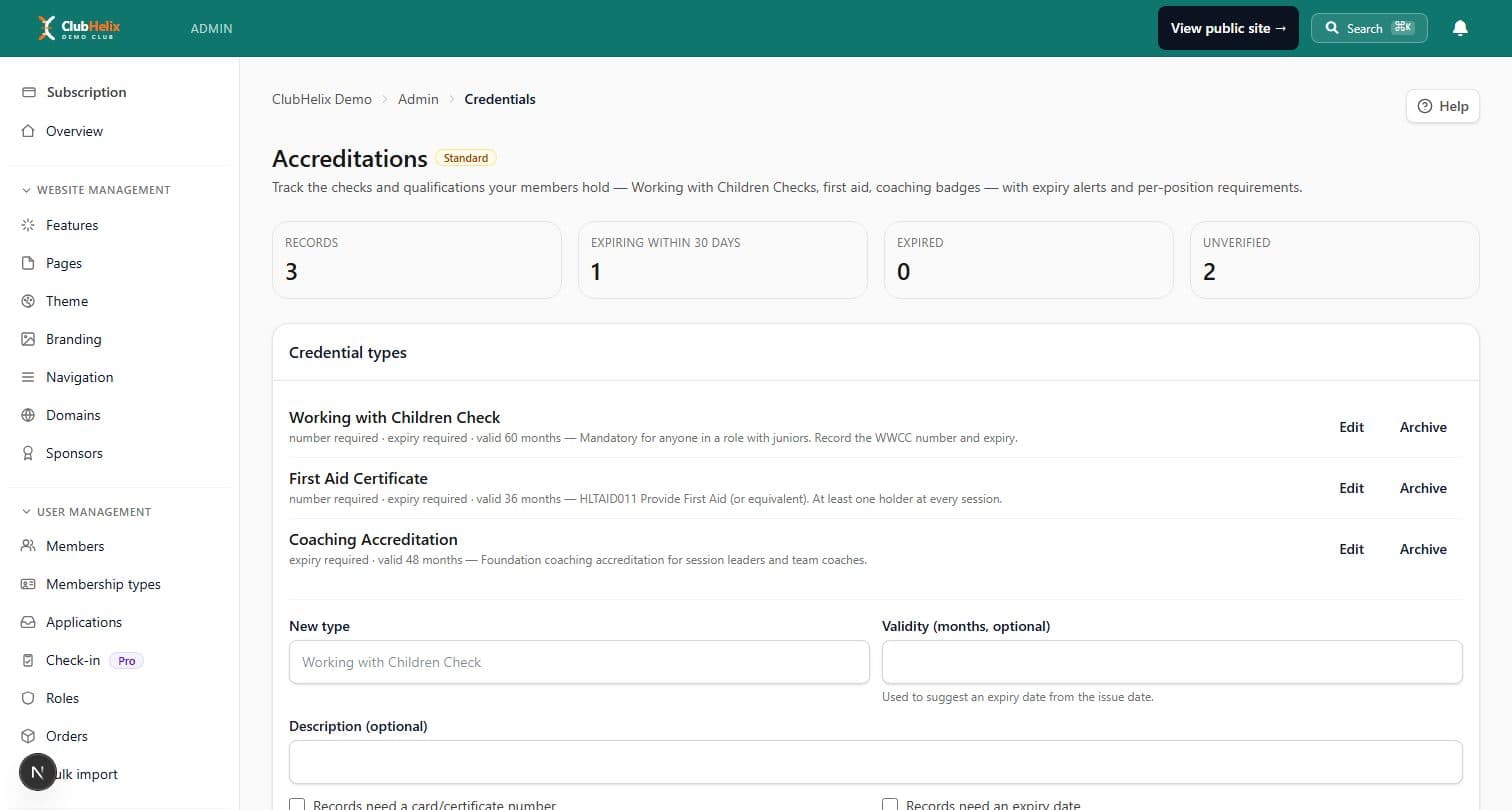The height and width of the screenshot is (810, 1512).
Task: Click the Membership types card icon
Action: coord(28,584)
